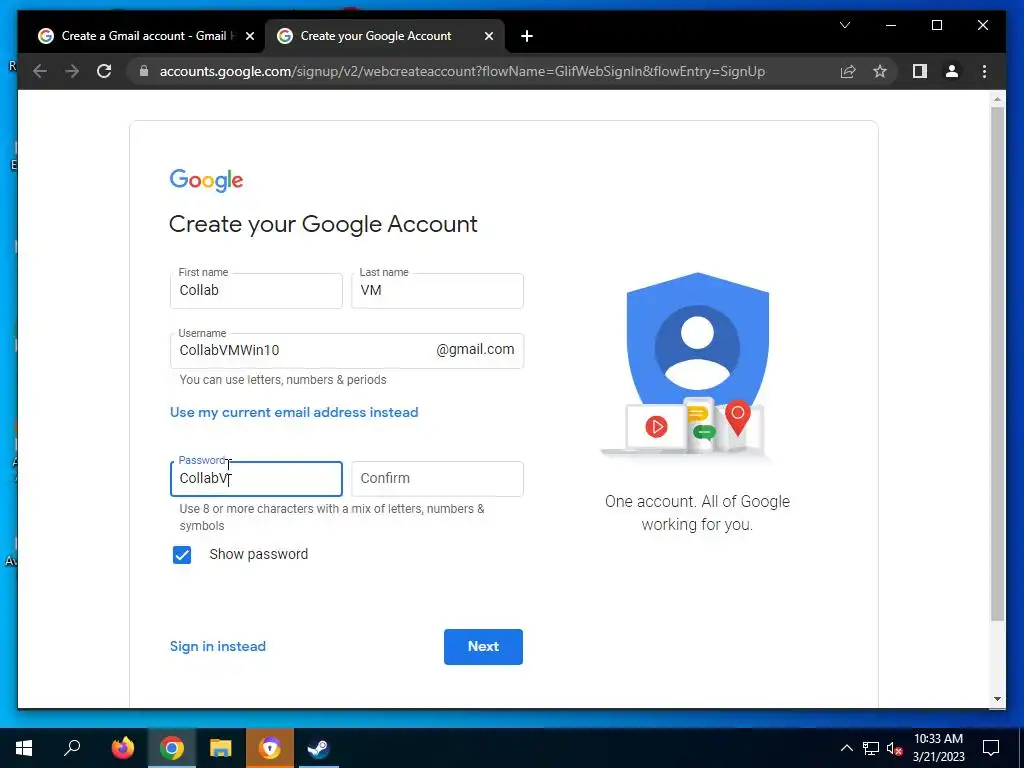Open network status tray icon
This screenshot has width=1024, height=768.
(871, 748)
